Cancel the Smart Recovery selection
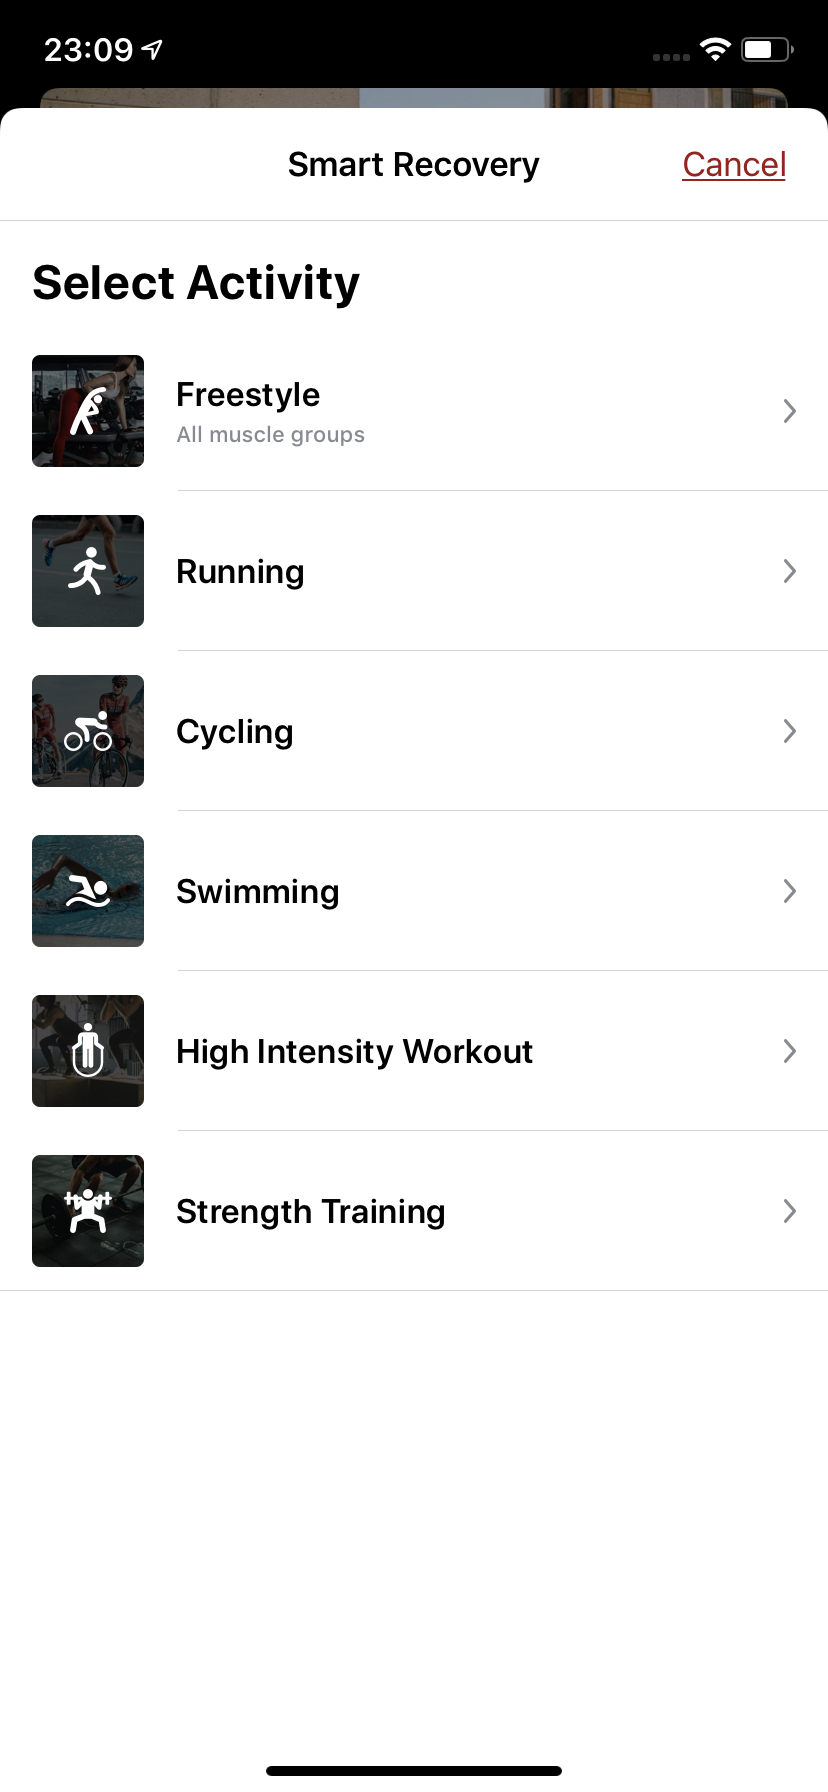 coord(734,164)
